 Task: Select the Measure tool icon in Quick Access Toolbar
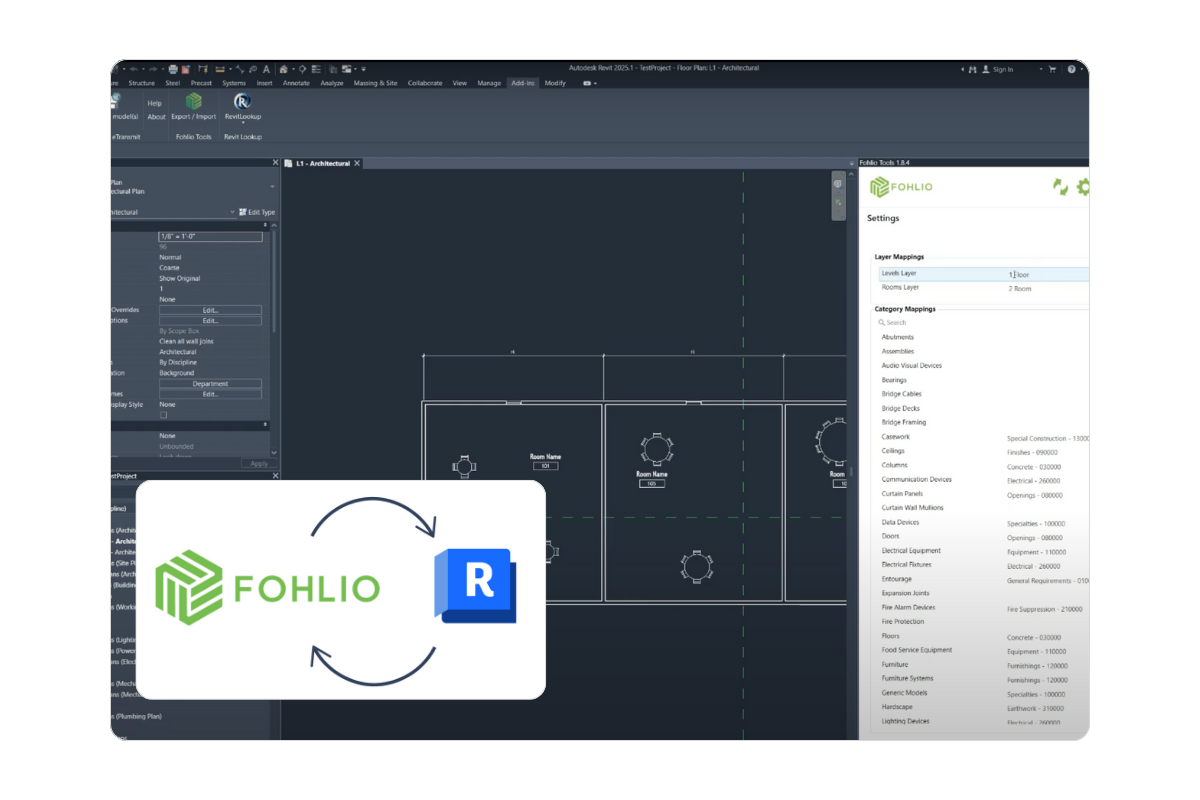coord(218,68)
